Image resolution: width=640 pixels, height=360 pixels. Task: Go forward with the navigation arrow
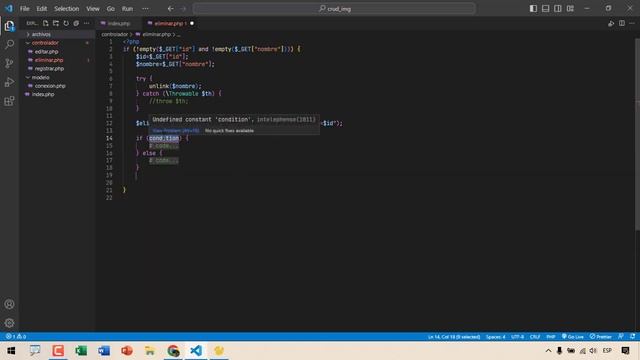183,9
